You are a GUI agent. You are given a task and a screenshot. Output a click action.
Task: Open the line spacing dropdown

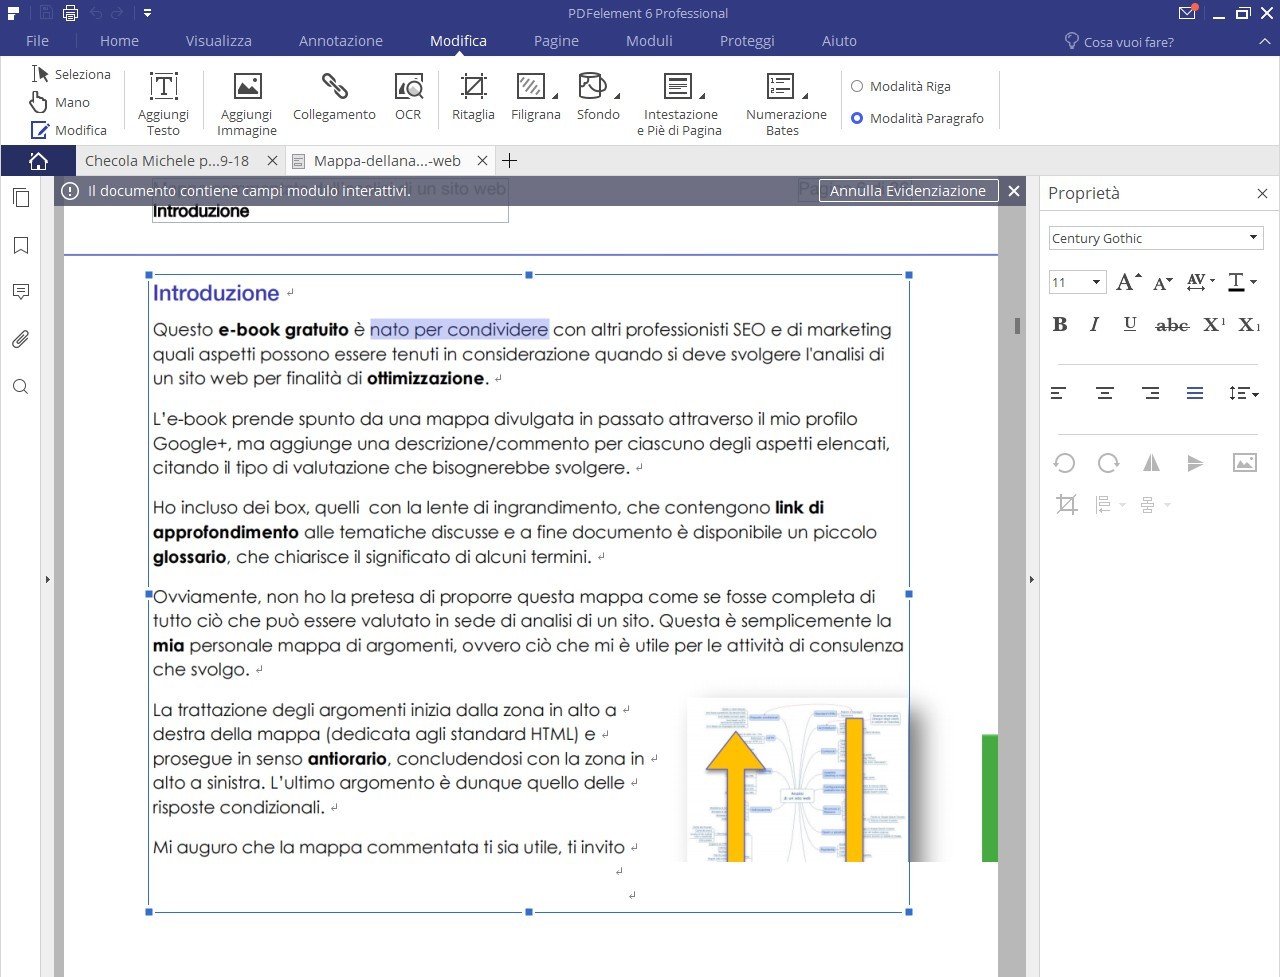click(1243, 394)
